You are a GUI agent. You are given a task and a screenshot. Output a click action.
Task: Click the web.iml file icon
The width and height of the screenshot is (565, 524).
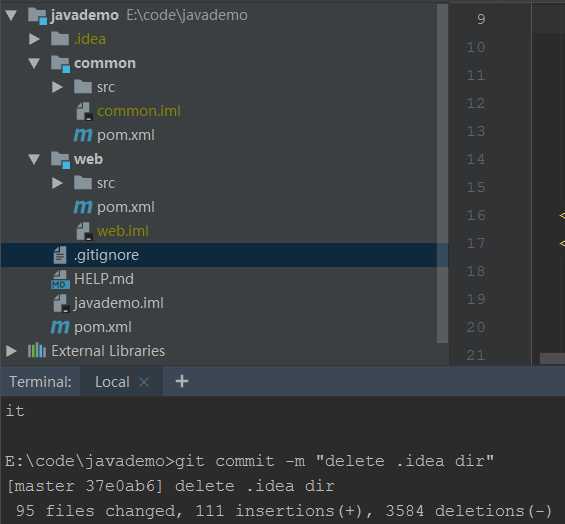[85, 231]
